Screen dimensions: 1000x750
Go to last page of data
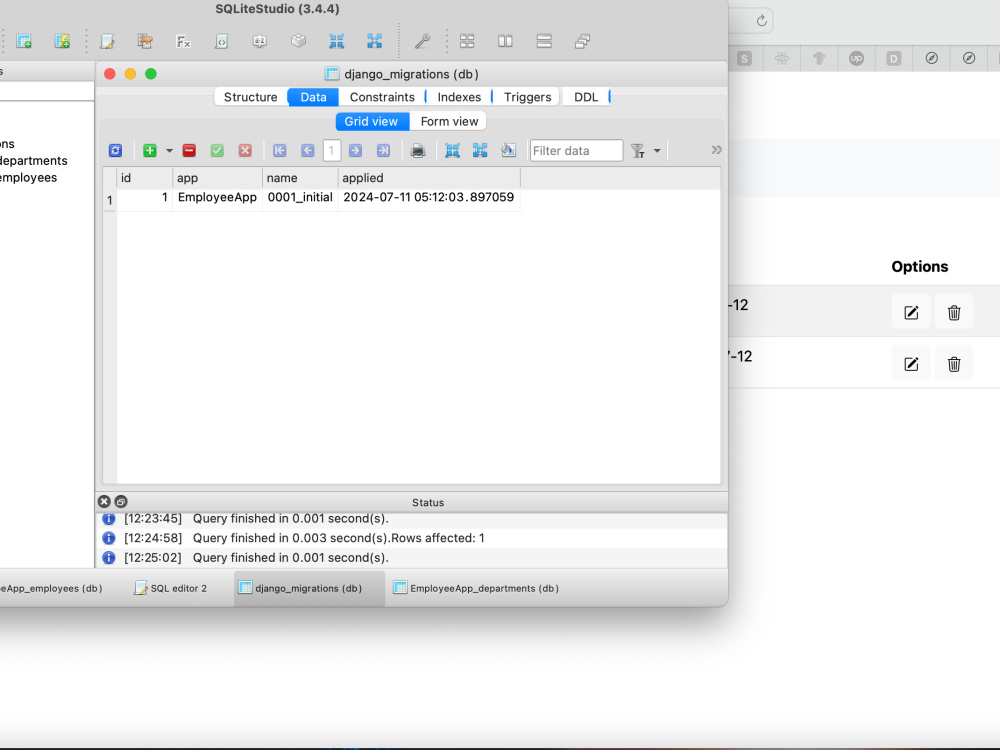(x=383, y=151)
